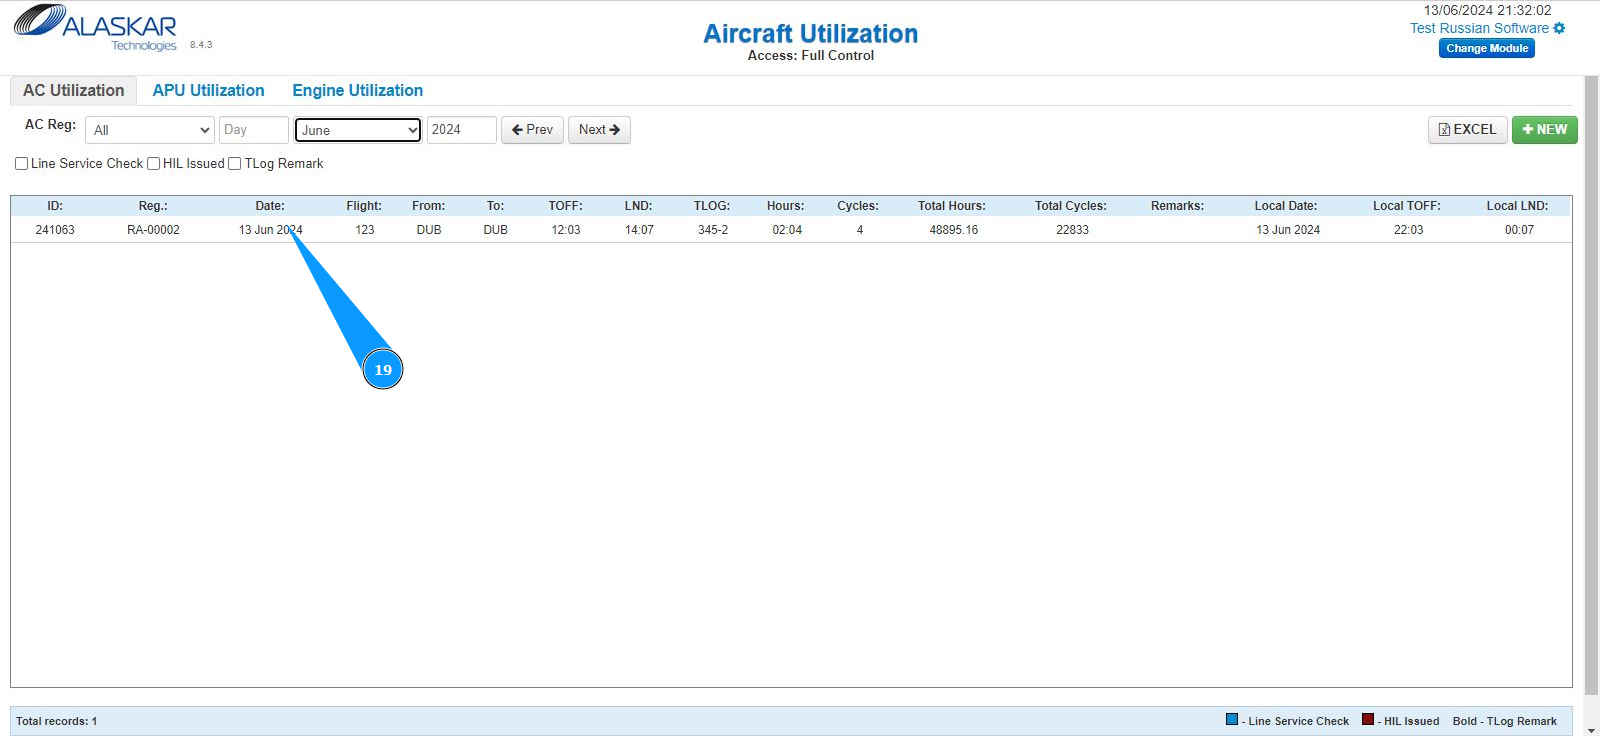
Task: Toggle the TLog Remark checkbox
Action: click(235, 164)
